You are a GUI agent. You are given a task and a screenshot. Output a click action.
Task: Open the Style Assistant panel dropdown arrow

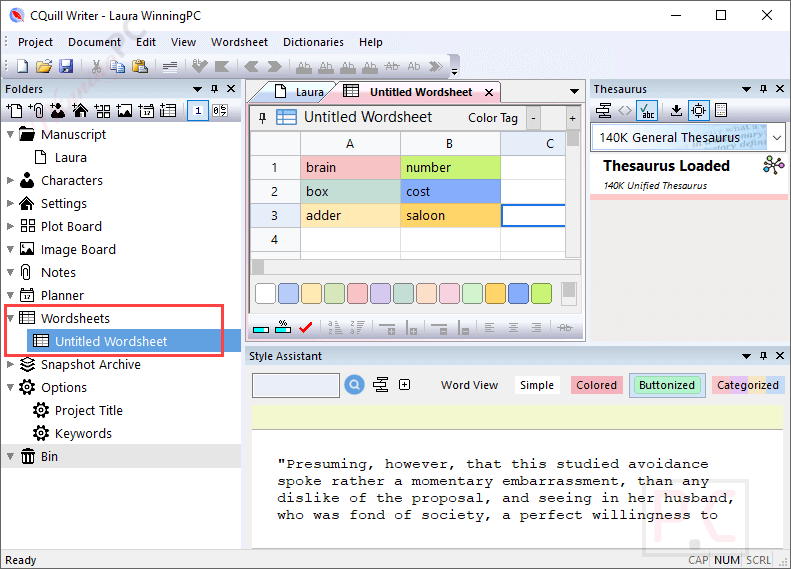746,356
